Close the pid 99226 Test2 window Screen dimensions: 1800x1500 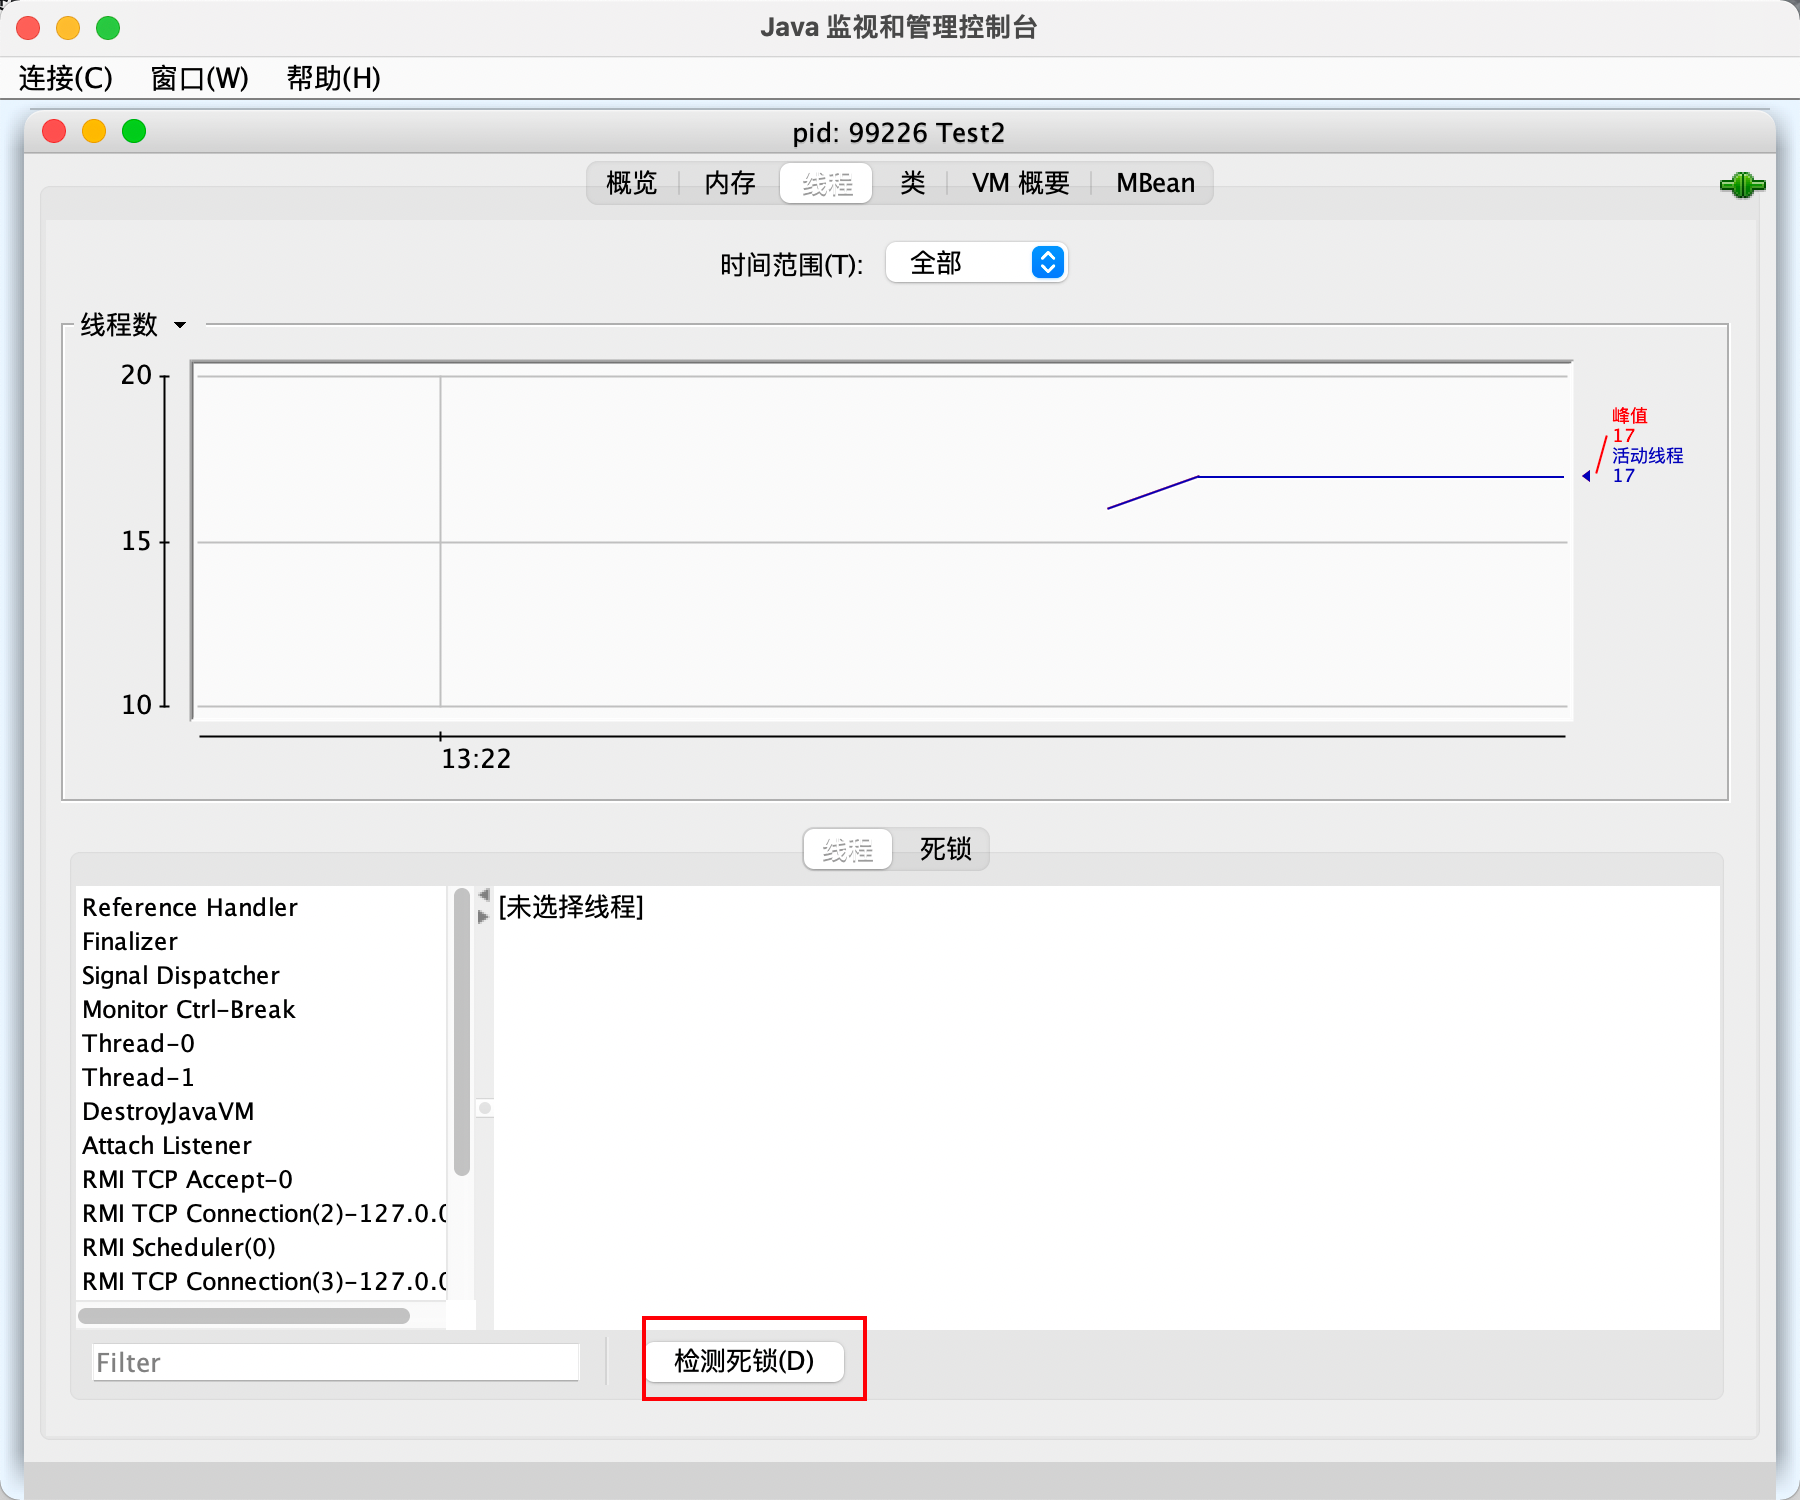[54, 132]
